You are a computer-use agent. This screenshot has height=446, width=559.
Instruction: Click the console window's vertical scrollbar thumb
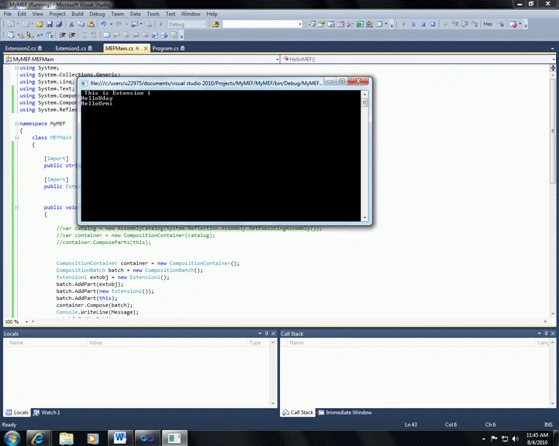[x=364, y=103]
